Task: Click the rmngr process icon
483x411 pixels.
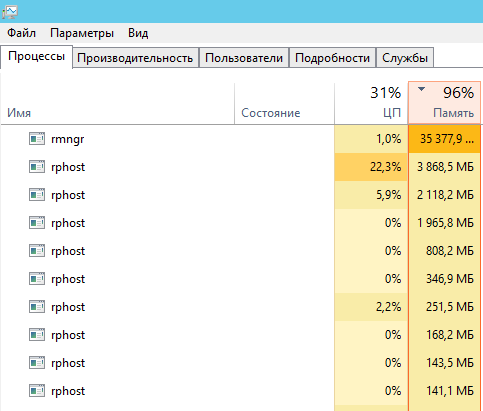Action: coord(37,139)
